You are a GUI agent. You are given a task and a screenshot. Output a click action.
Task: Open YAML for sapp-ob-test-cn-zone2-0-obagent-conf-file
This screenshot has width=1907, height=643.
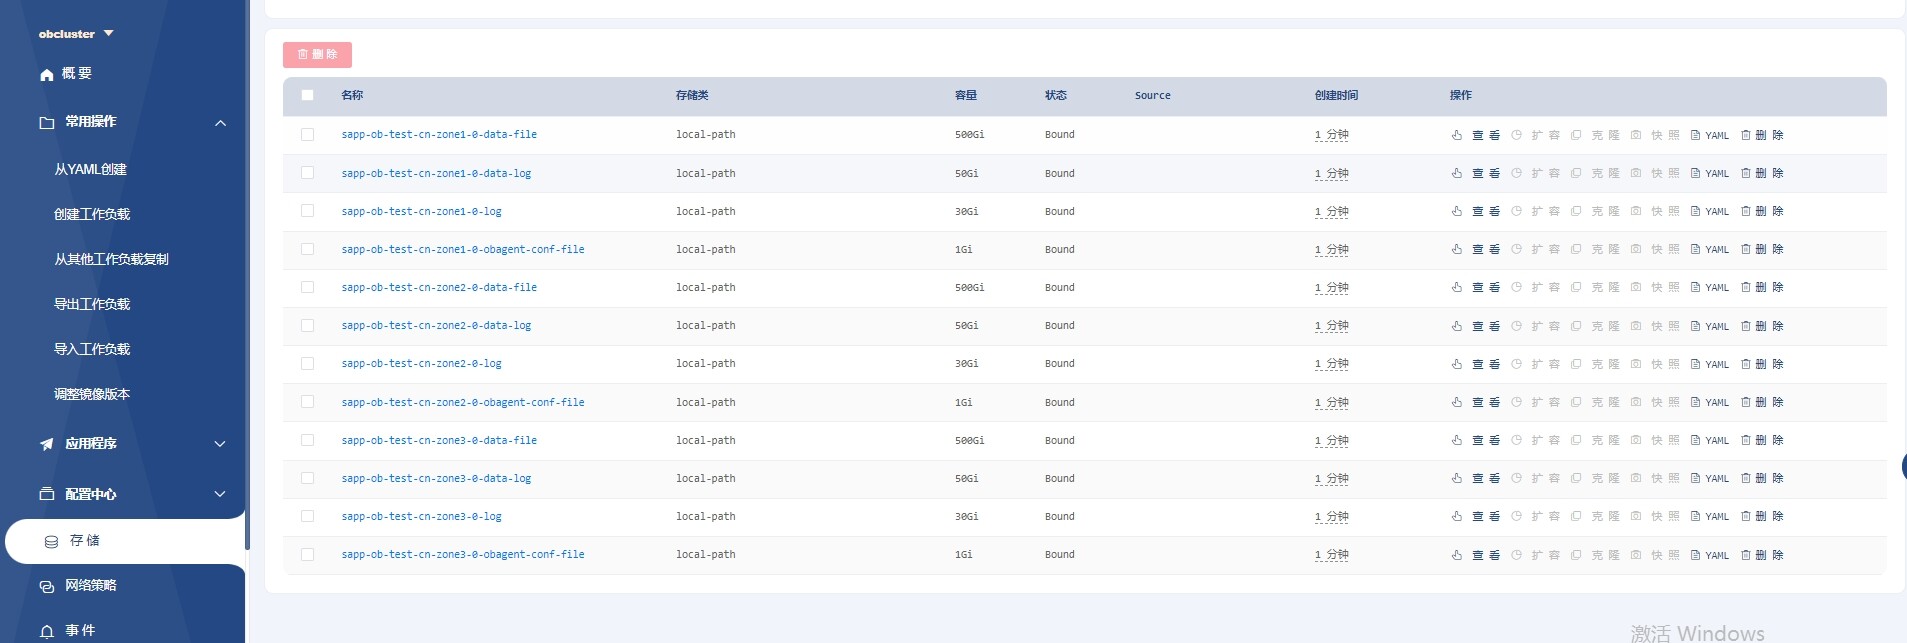click(1710, 402)
